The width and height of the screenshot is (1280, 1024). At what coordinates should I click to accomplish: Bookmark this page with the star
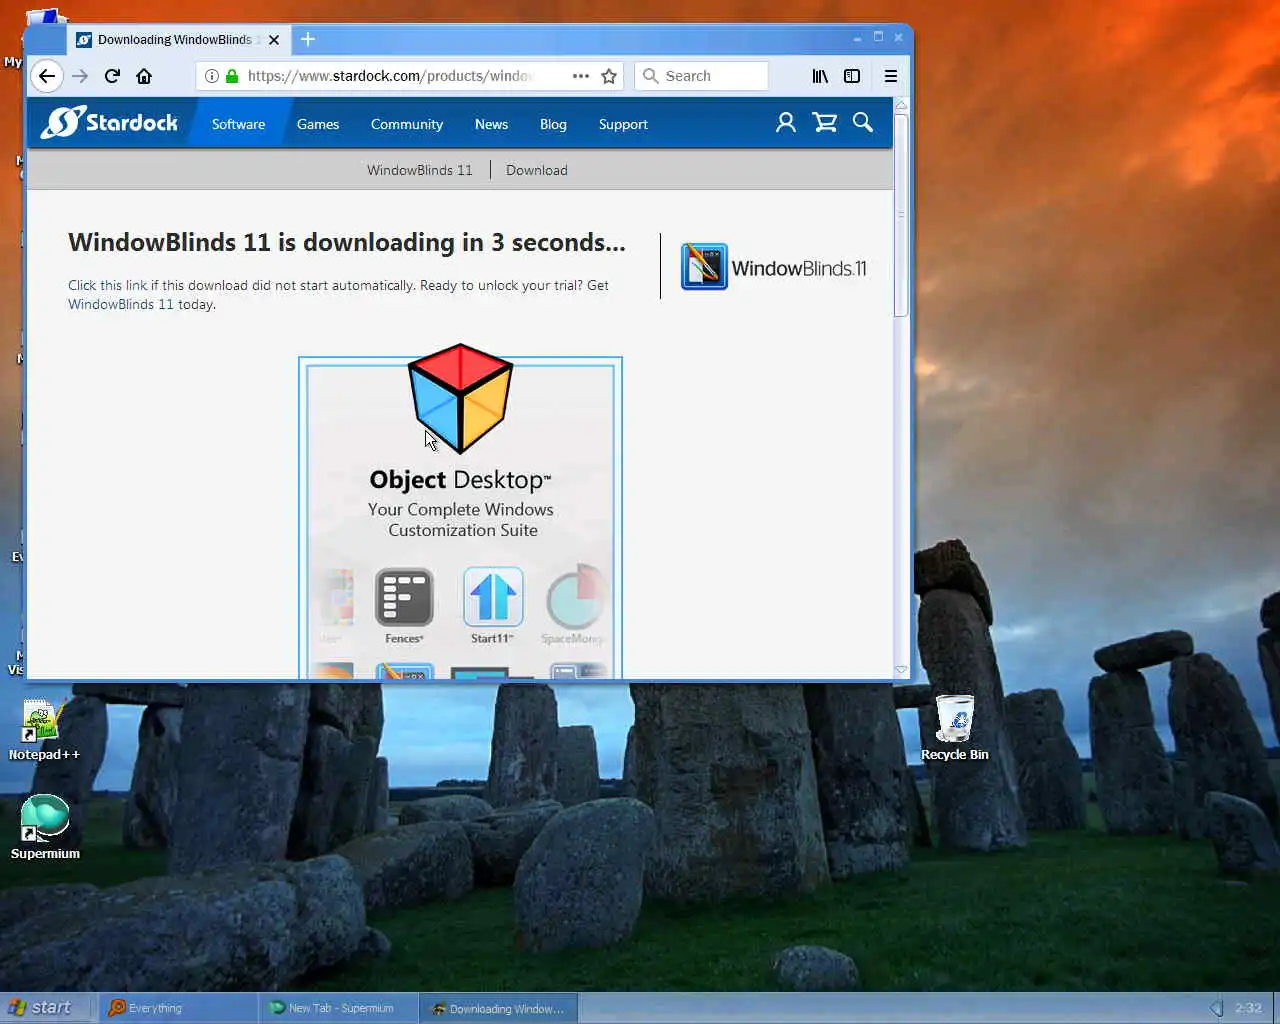[x=609, y=76]
